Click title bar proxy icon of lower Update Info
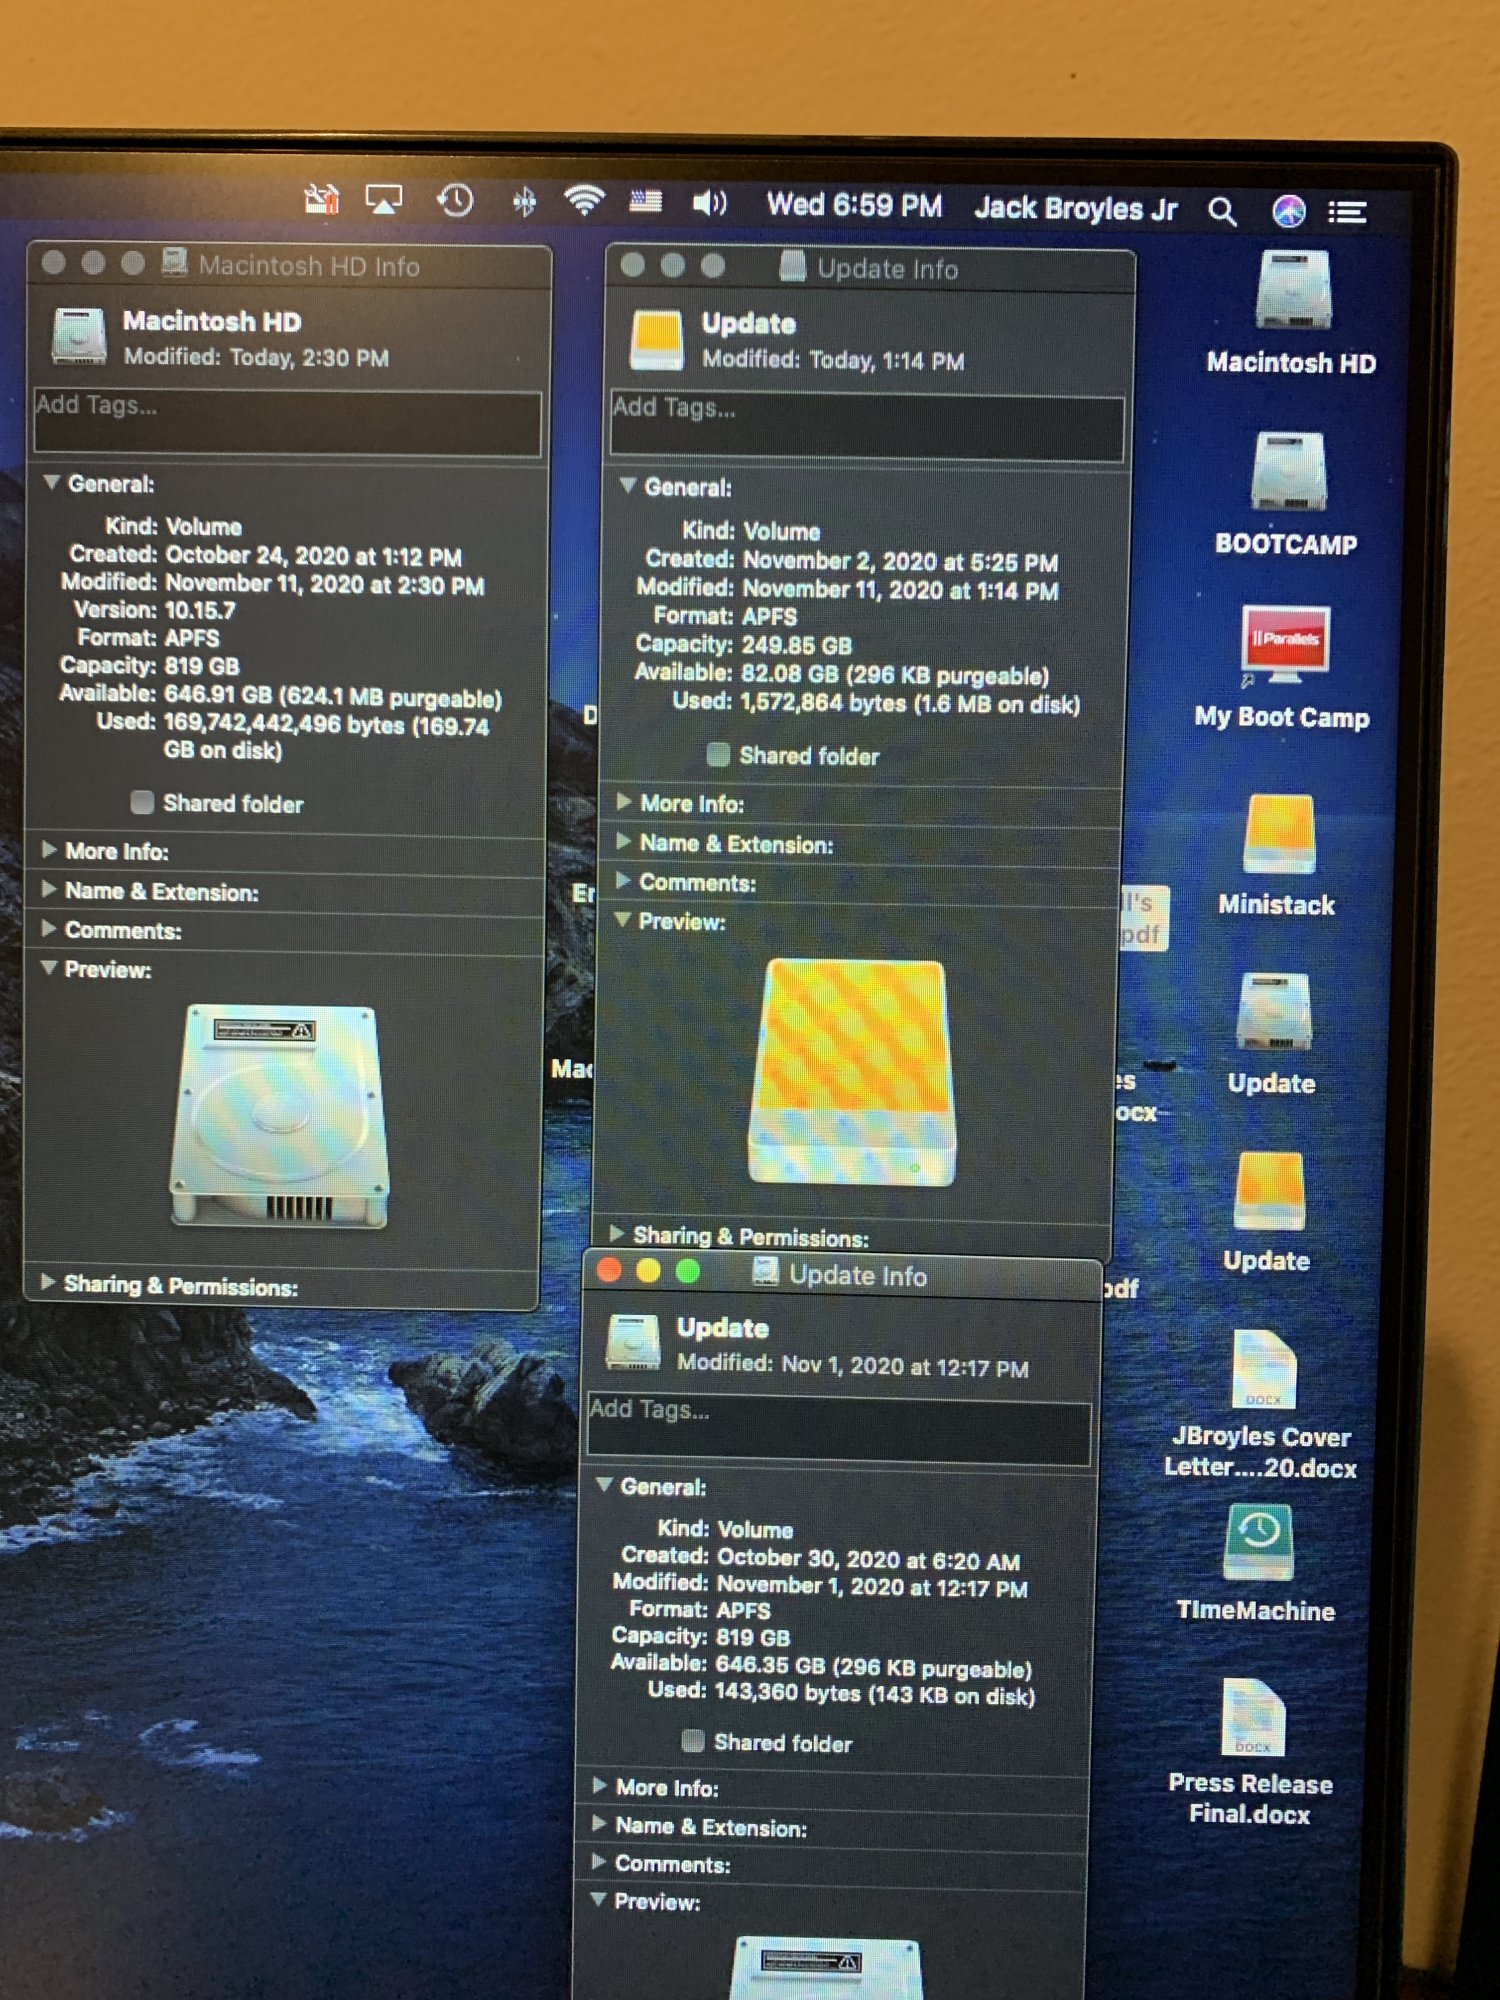 tap(766, 1272)
